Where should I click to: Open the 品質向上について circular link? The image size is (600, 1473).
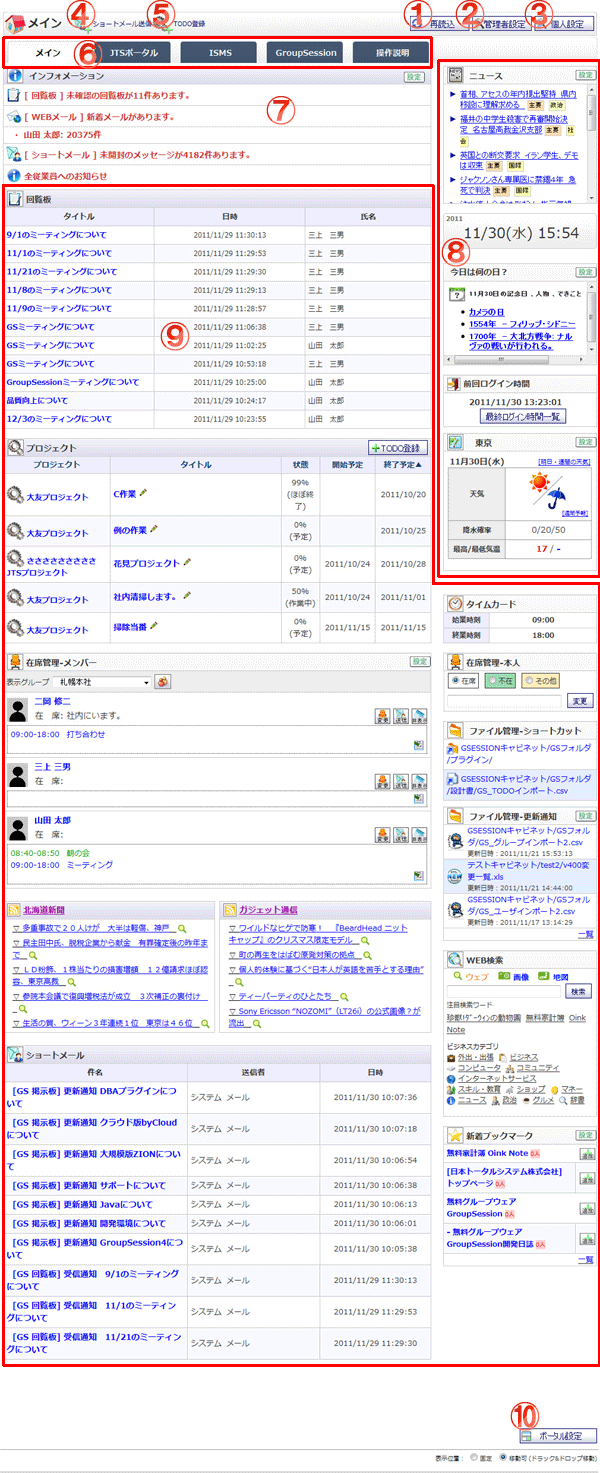pyautogui.click(x=36, y=400)
